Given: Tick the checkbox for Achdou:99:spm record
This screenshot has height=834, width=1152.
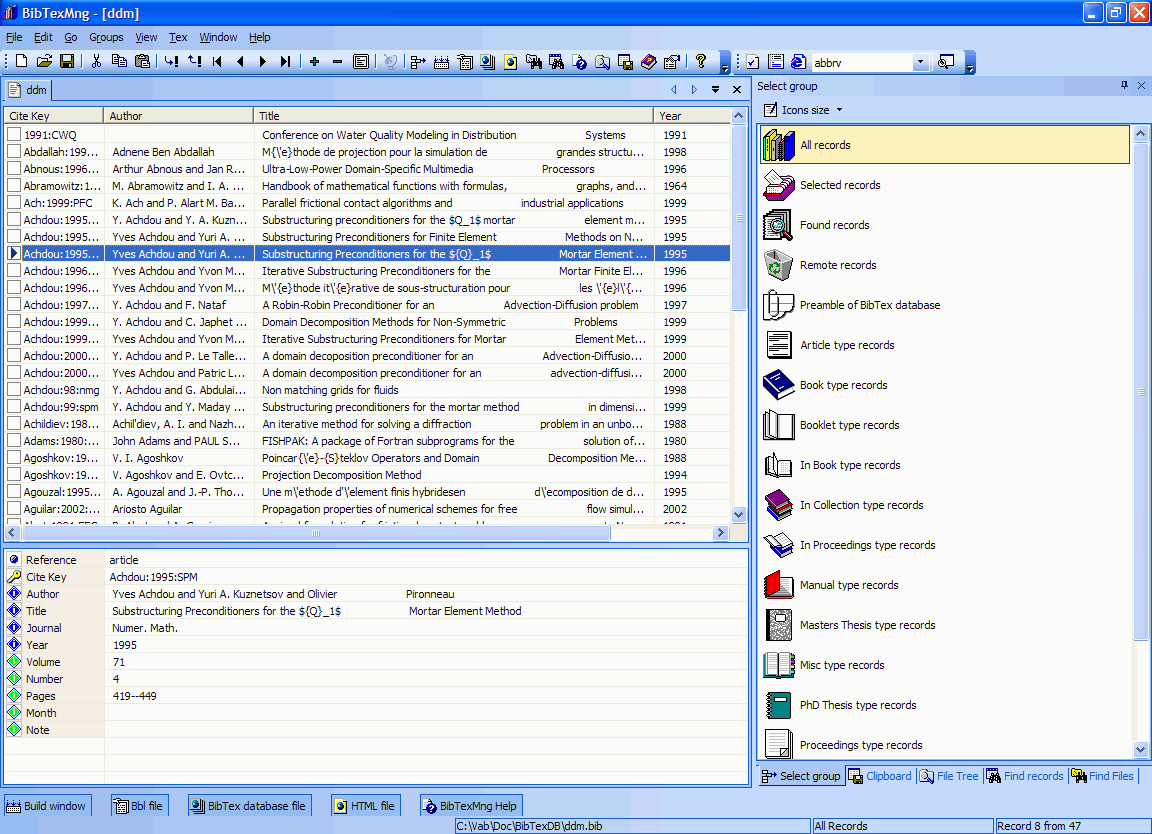Looking at the screenshot, I should coord(14,406).
